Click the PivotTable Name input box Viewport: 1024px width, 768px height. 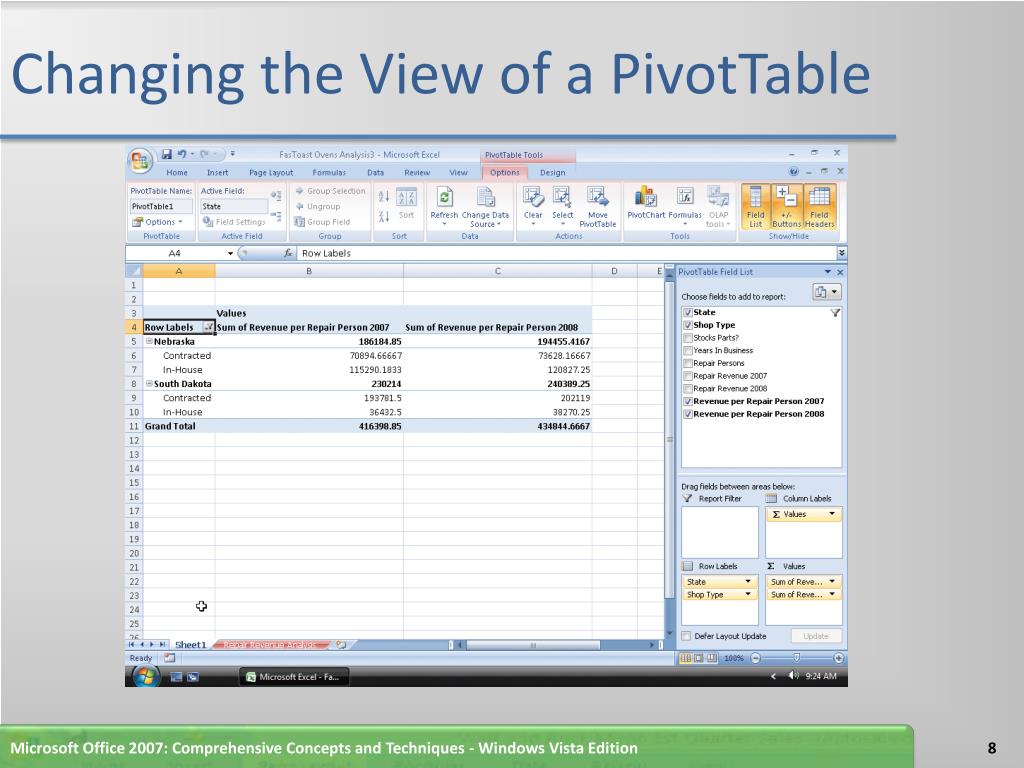click(161, 206)
